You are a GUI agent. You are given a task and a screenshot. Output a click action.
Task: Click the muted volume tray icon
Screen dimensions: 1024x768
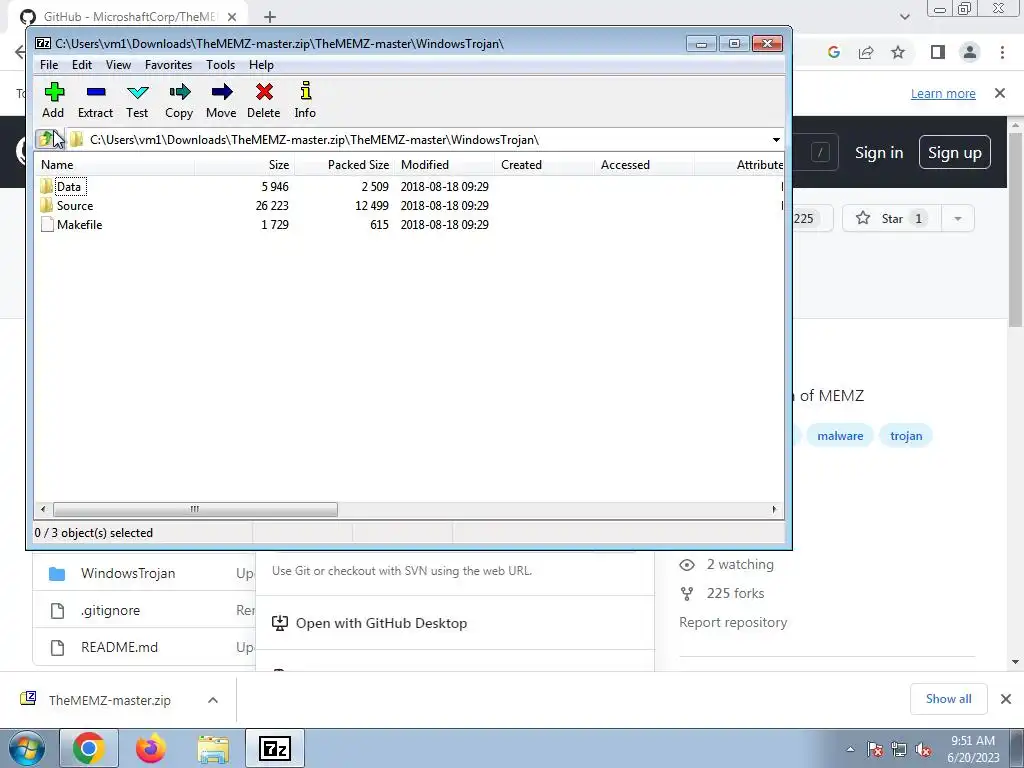(x=923, y=750)
